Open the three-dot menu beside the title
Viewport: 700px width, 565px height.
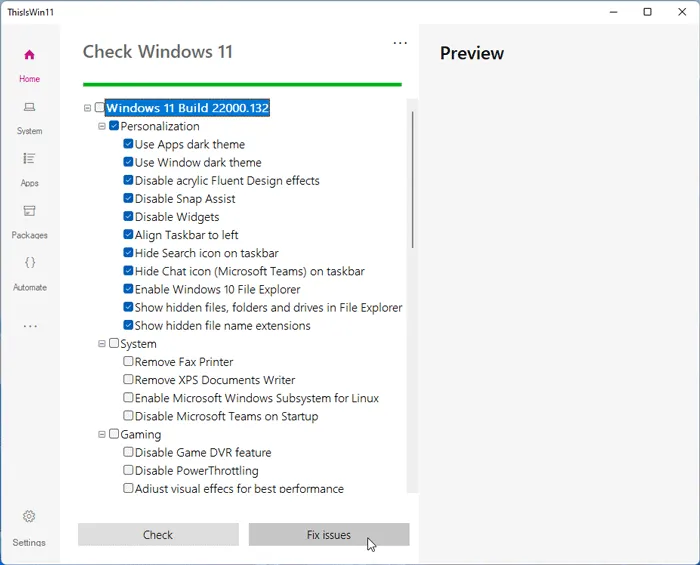[400, 44]
